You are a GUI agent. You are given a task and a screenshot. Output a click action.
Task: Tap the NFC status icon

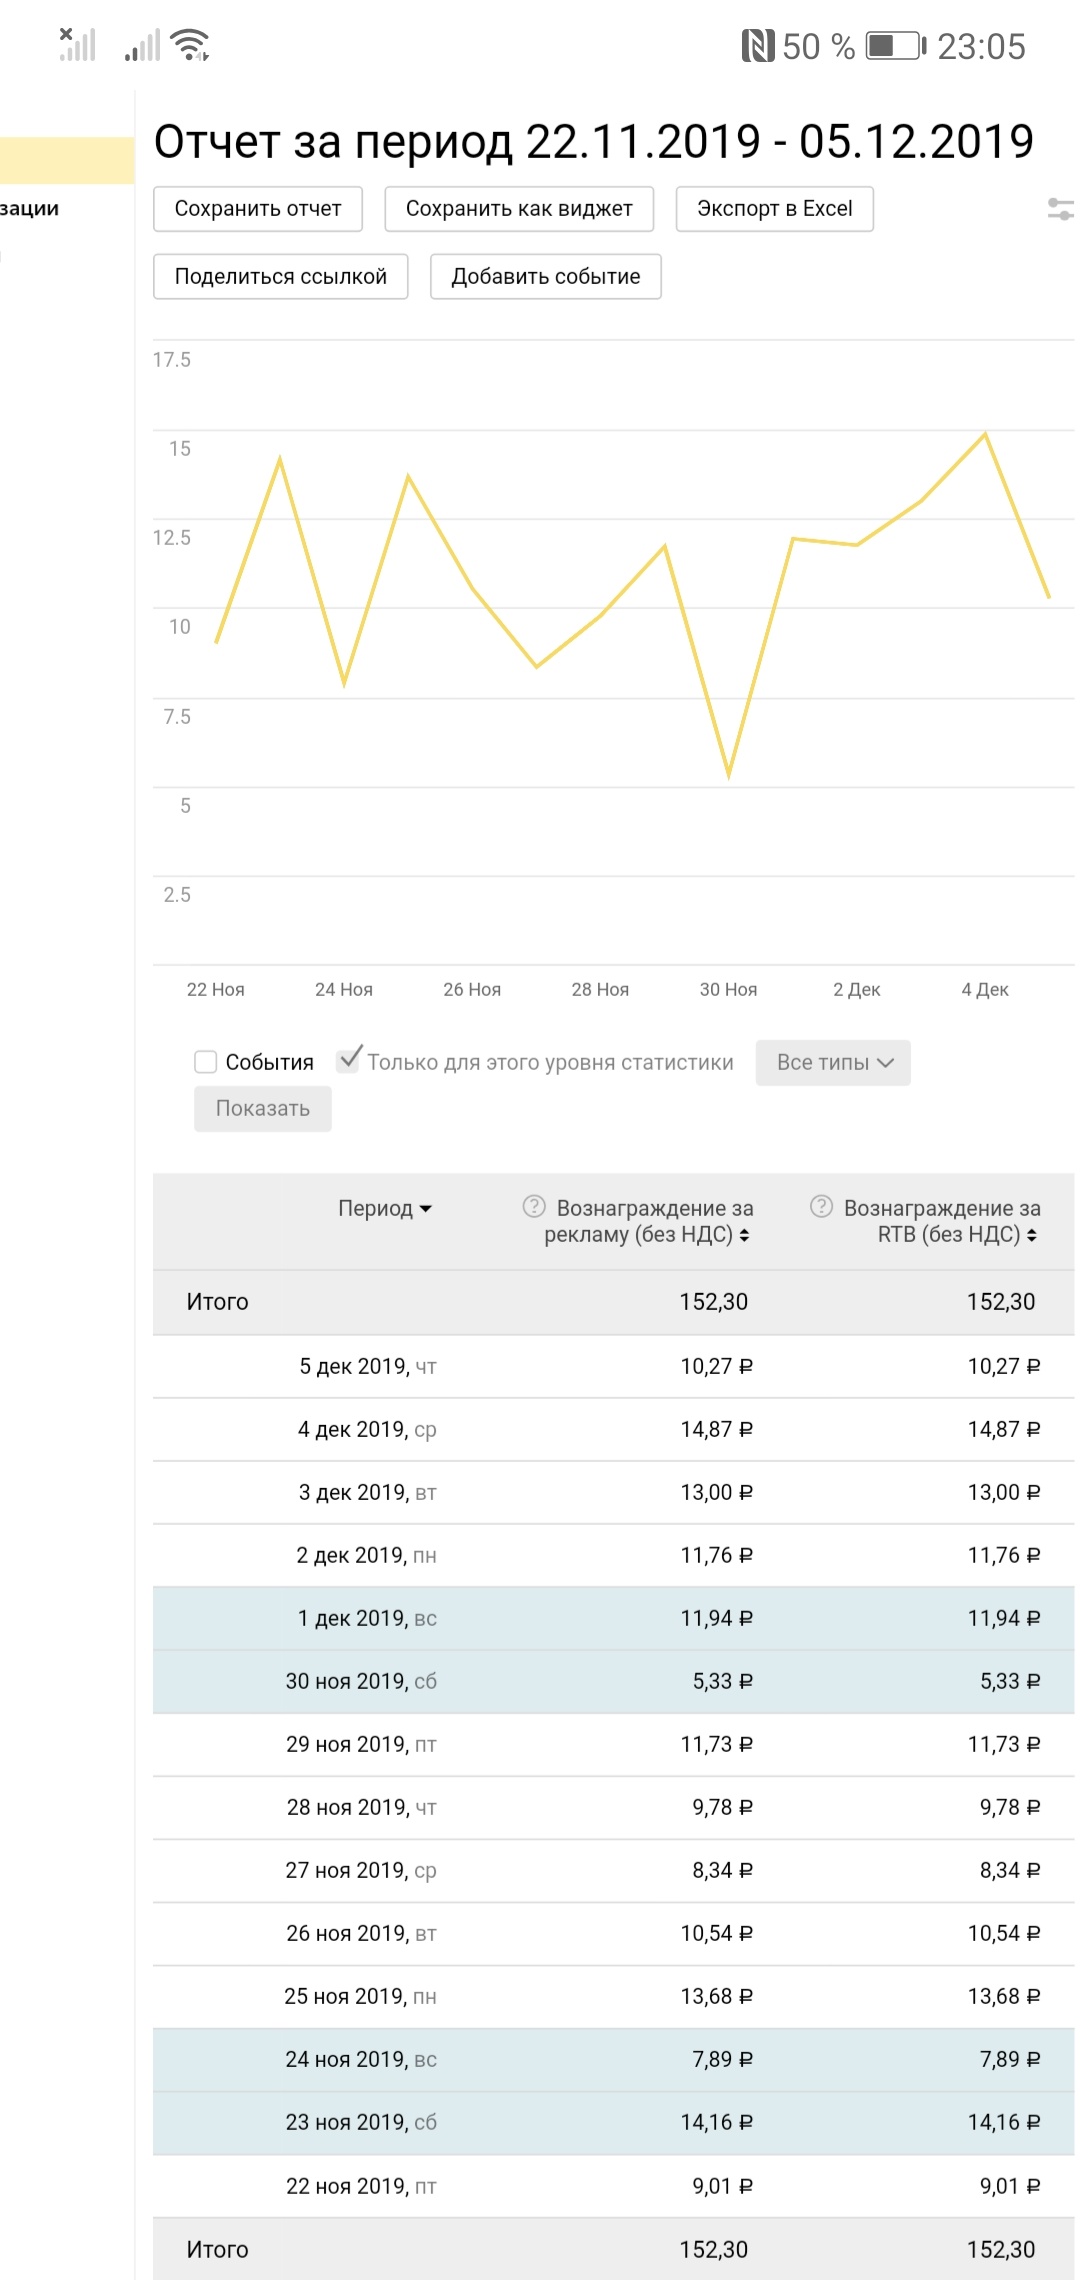(x=757, y=46)
